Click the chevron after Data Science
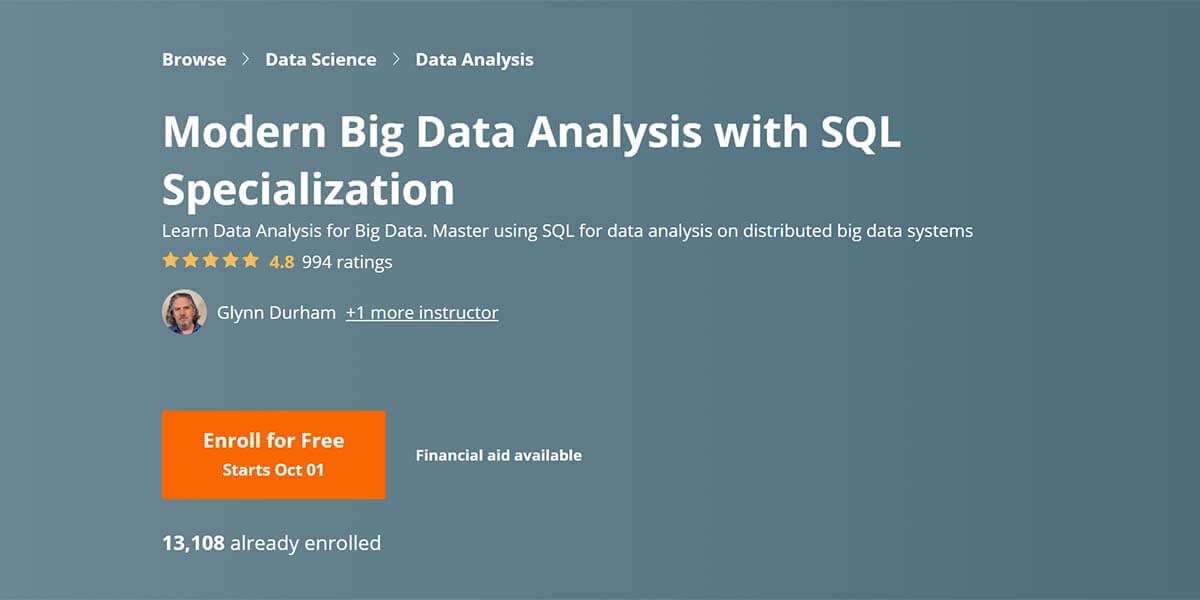 tap(396, 60)
